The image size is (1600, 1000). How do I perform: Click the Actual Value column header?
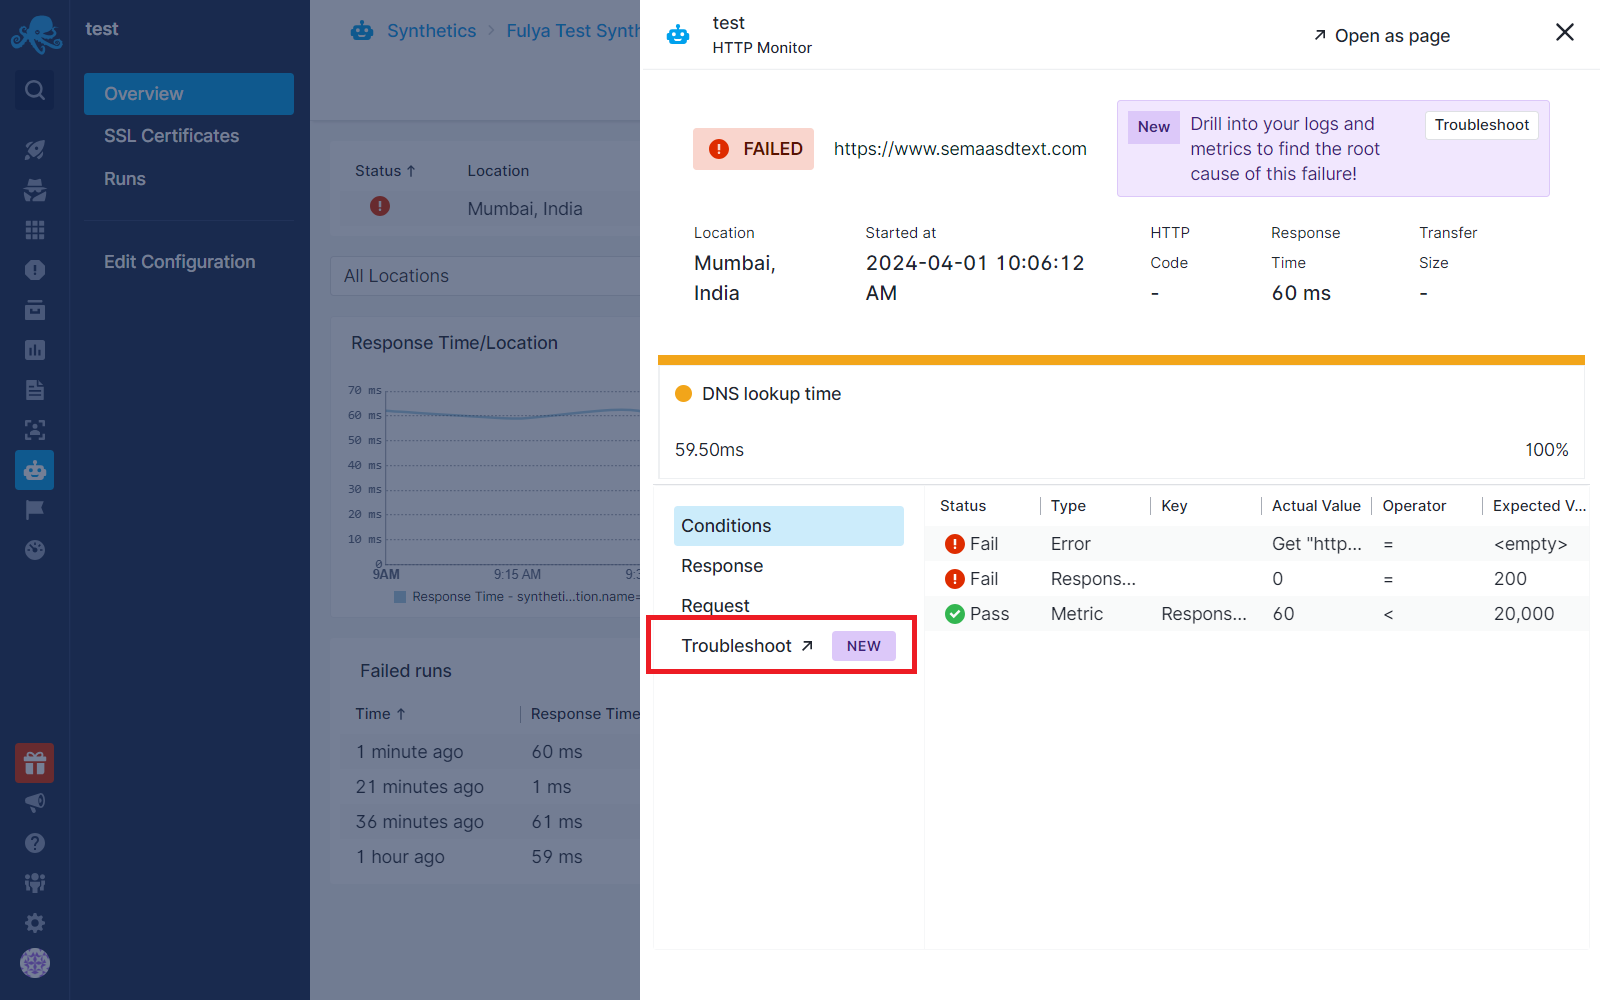1316,506
